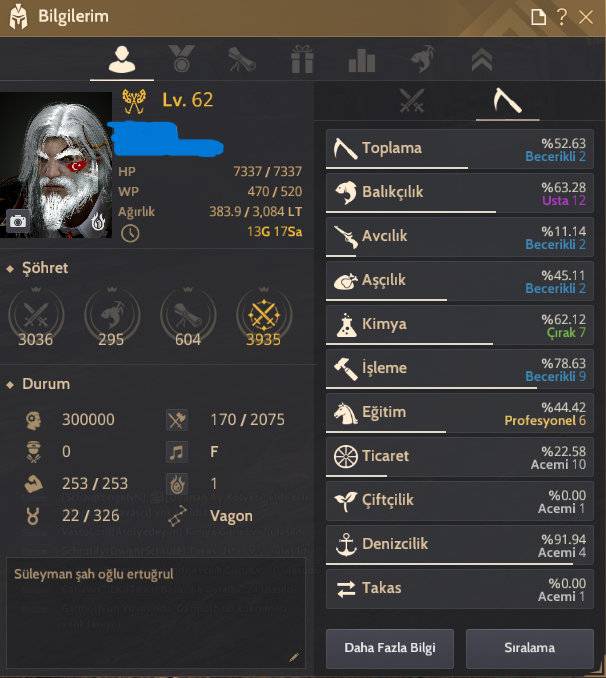This screenshot has height=678, width=606.
Task: Click the Sıralama button
Action: coord(529,648)
